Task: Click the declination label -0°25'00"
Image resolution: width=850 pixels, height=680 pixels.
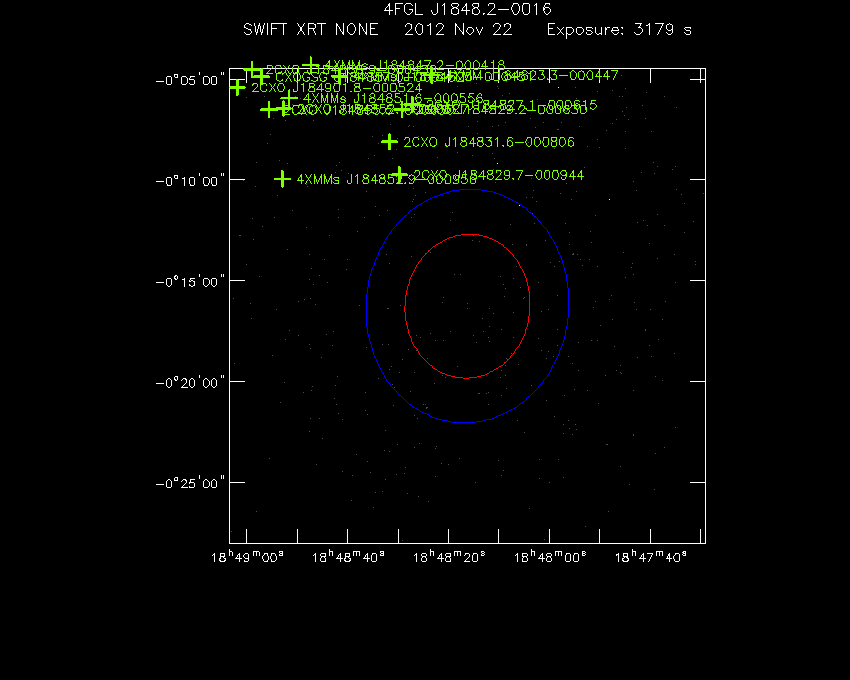Action: 190,484
